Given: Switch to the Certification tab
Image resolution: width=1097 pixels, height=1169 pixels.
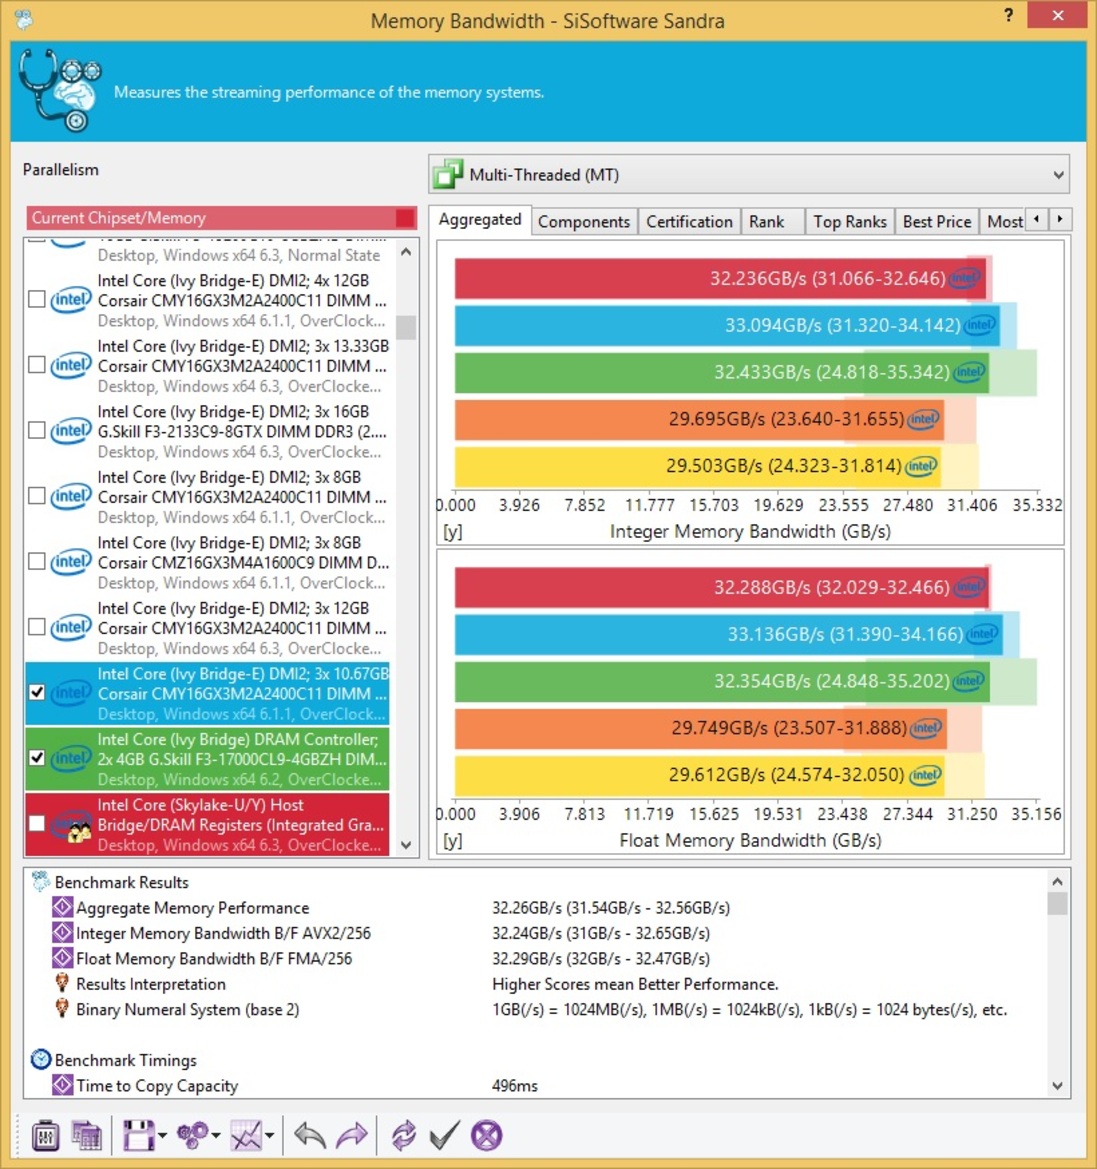Looking at the screenshot, I should pos(689,221).
